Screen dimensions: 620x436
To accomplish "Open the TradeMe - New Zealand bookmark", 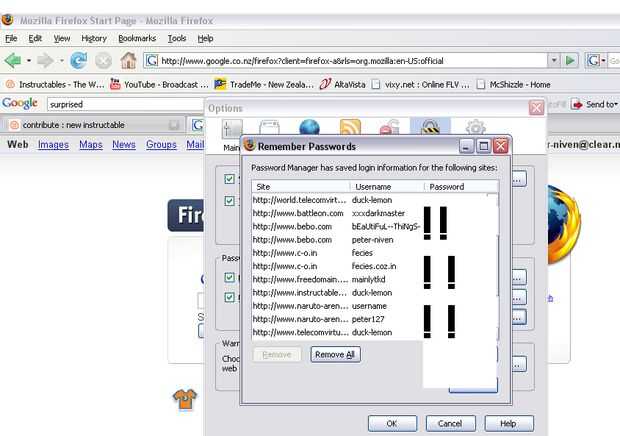I will [x=264, y=85].
